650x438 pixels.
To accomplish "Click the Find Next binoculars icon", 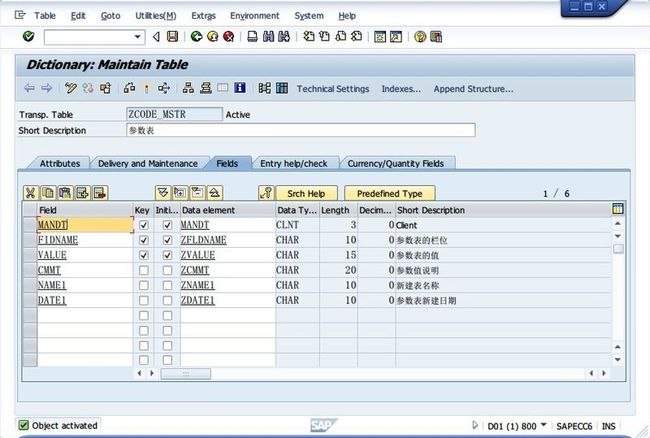I will click(x=284, y=36).
